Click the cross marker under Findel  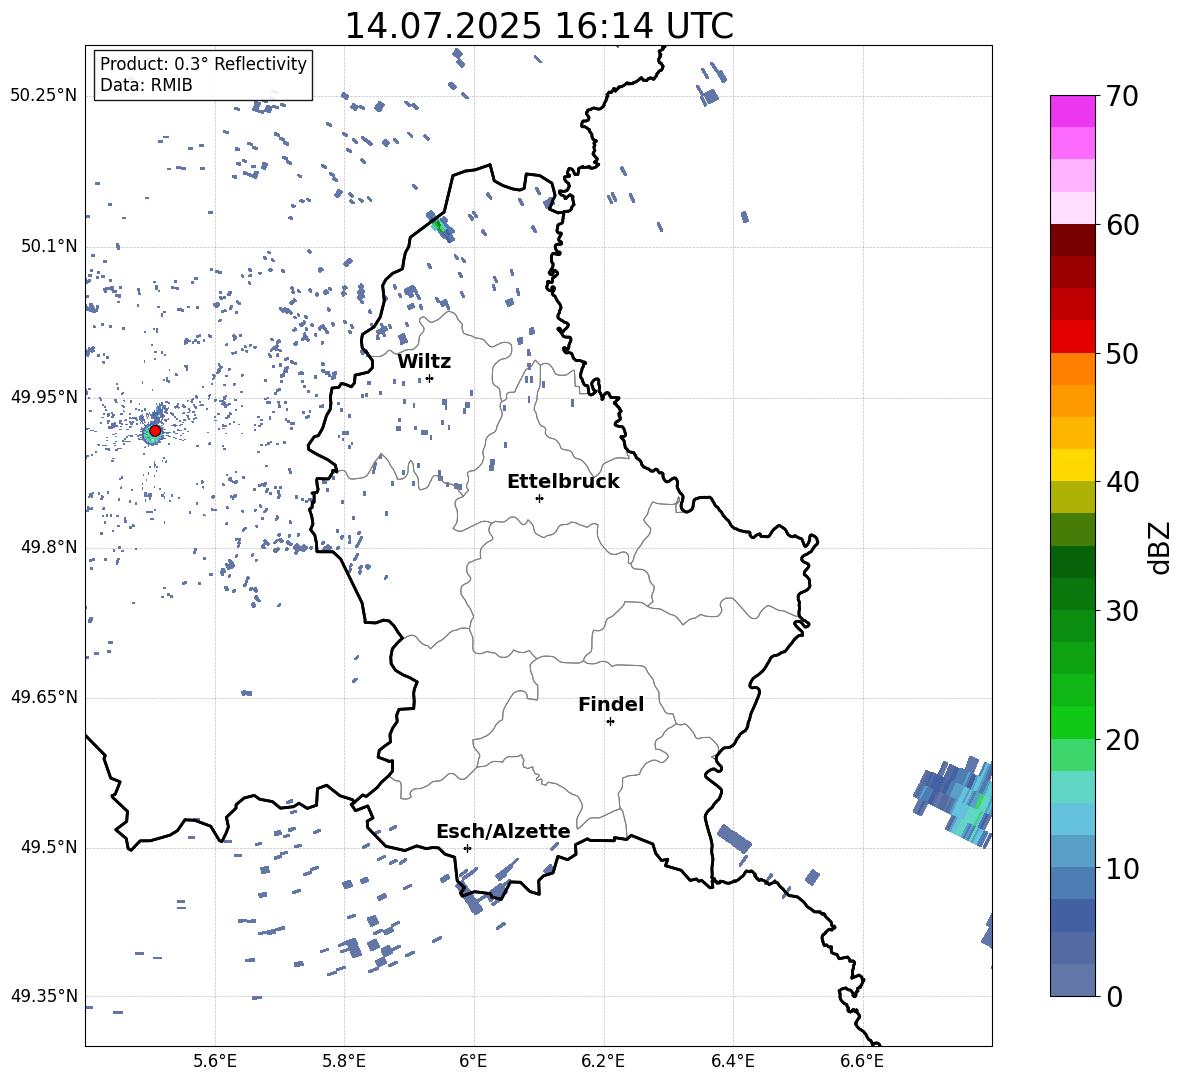tap(610, 722)
